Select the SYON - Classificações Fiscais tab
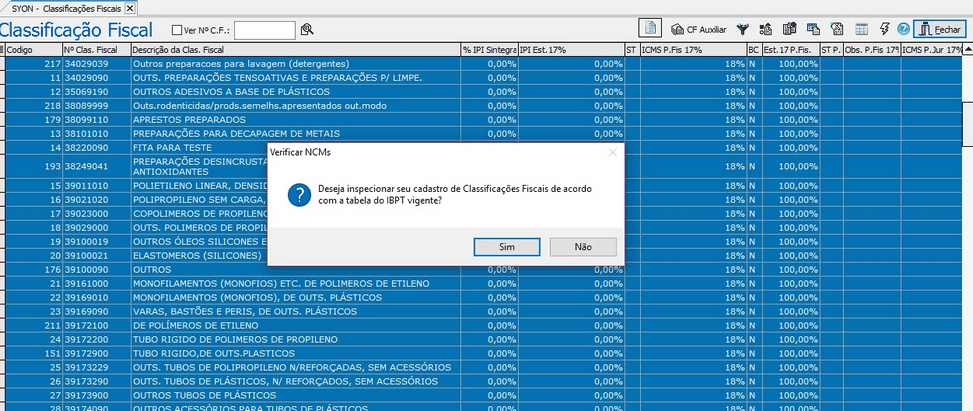Image resolution: width=973 pixels, height=411 pixels. pos(66,7)
